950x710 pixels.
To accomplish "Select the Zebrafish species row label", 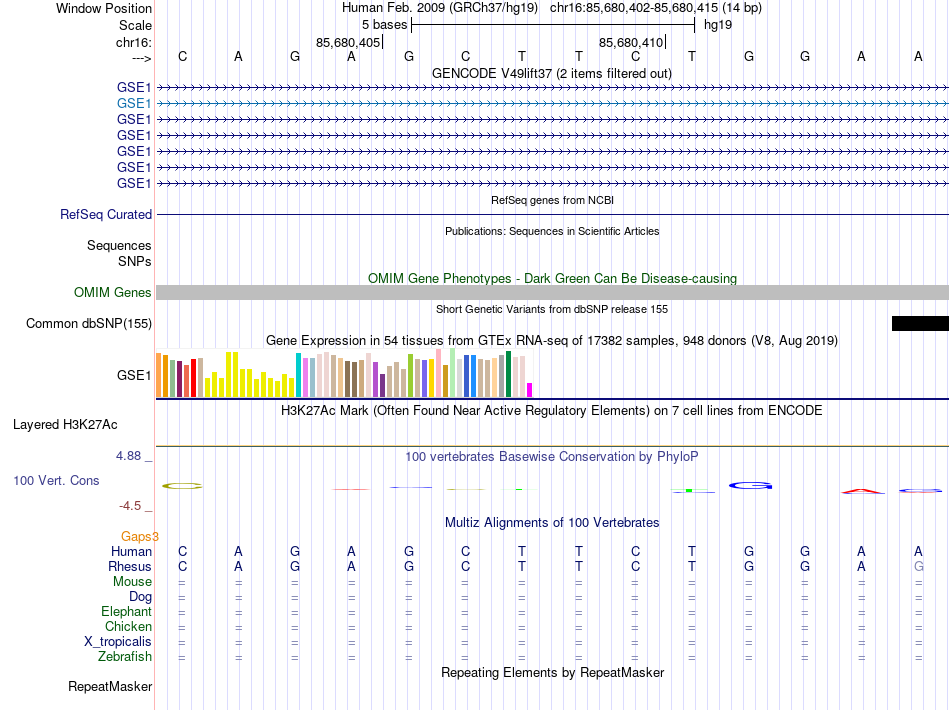I will click(x=125, y=657).
